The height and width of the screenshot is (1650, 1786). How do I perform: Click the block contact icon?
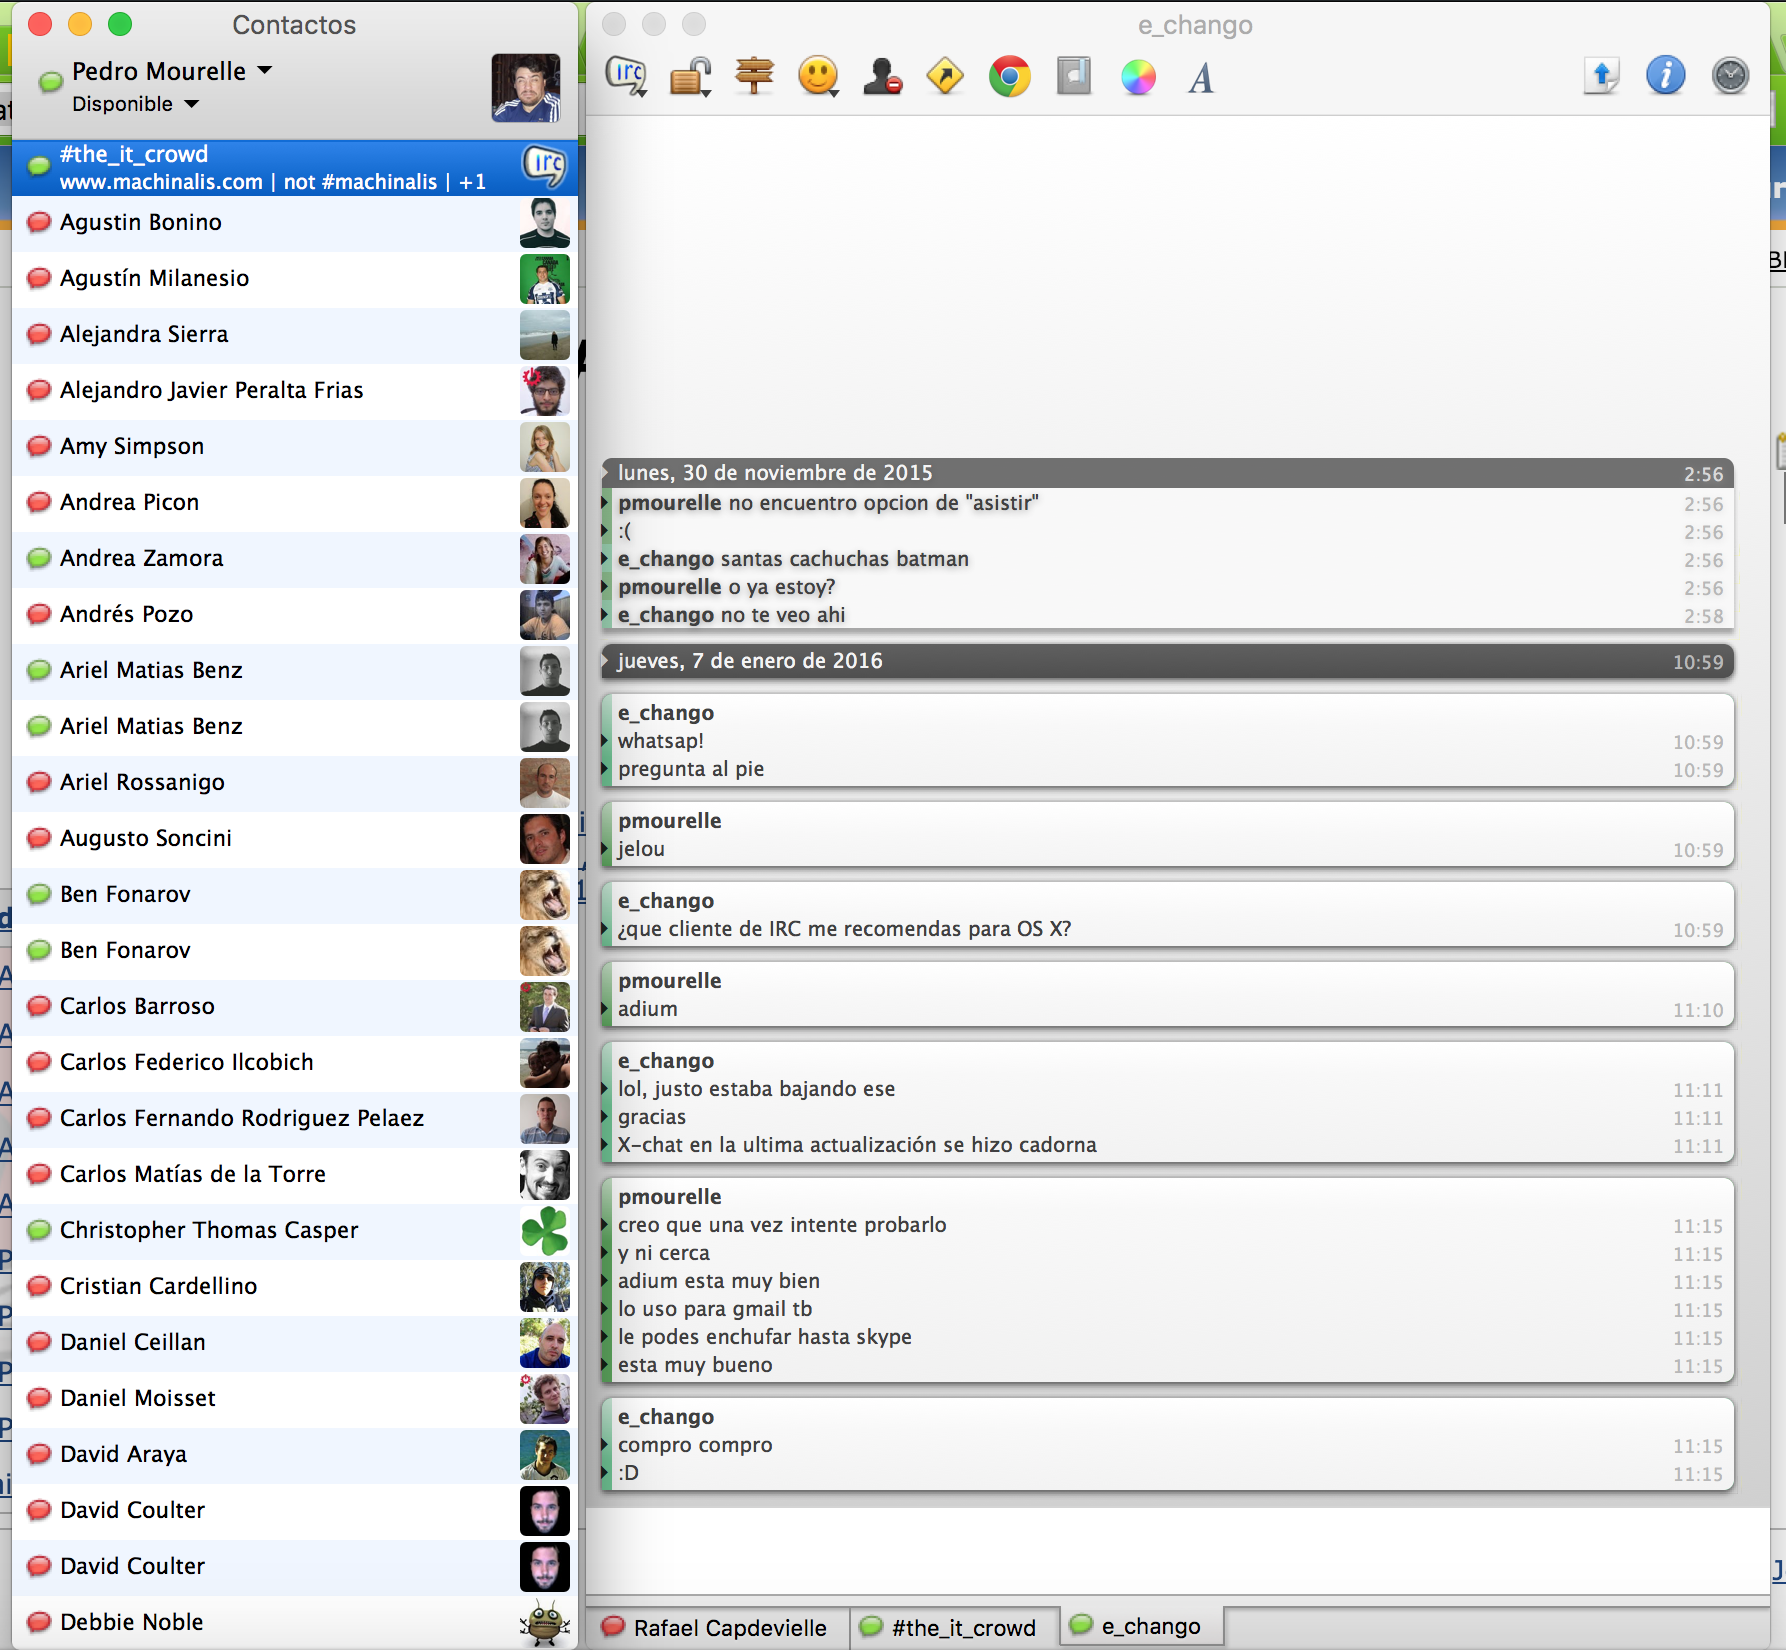[882, 76]
